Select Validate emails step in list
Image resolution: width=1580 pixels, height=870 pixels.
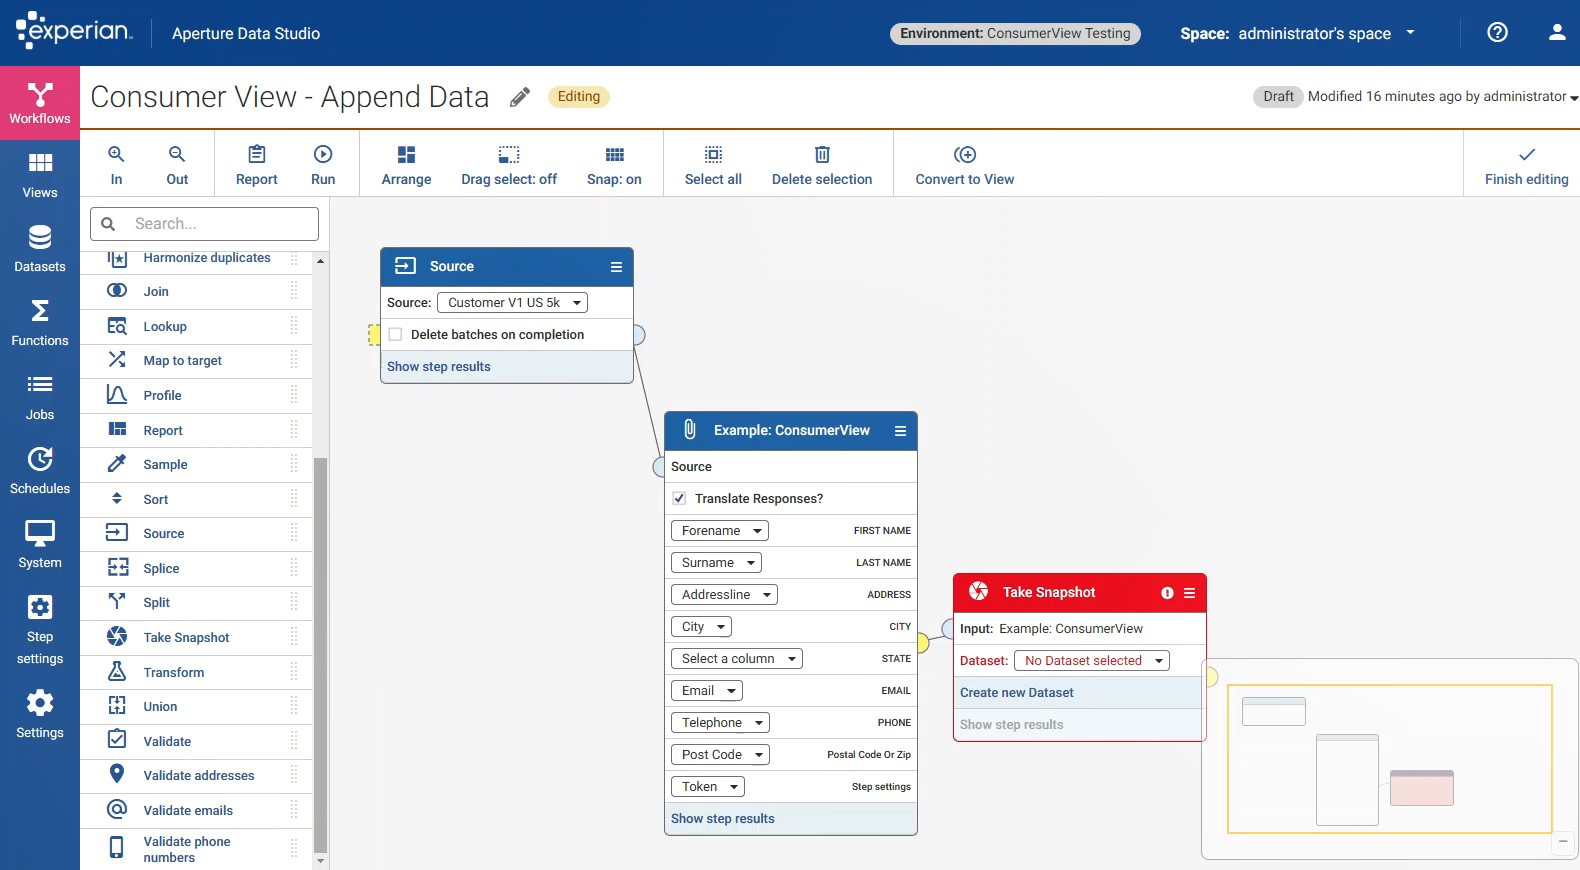click(196, 810)
